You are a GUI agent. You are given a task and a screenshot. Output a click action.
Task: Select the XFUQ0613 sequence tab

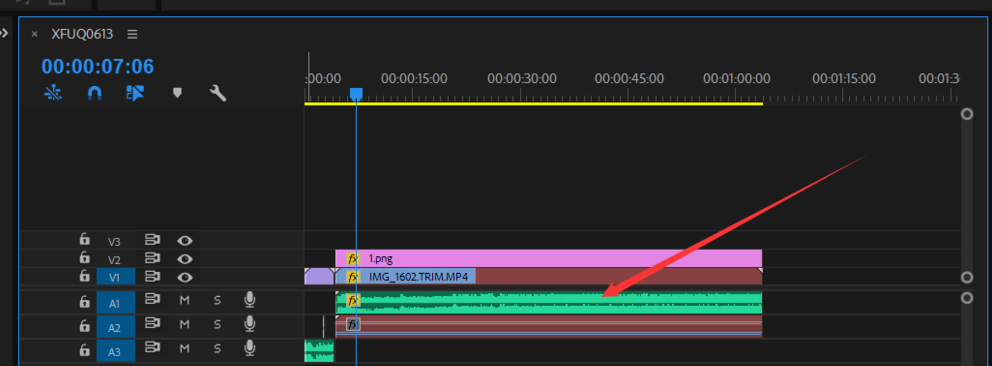coord(82,34)
